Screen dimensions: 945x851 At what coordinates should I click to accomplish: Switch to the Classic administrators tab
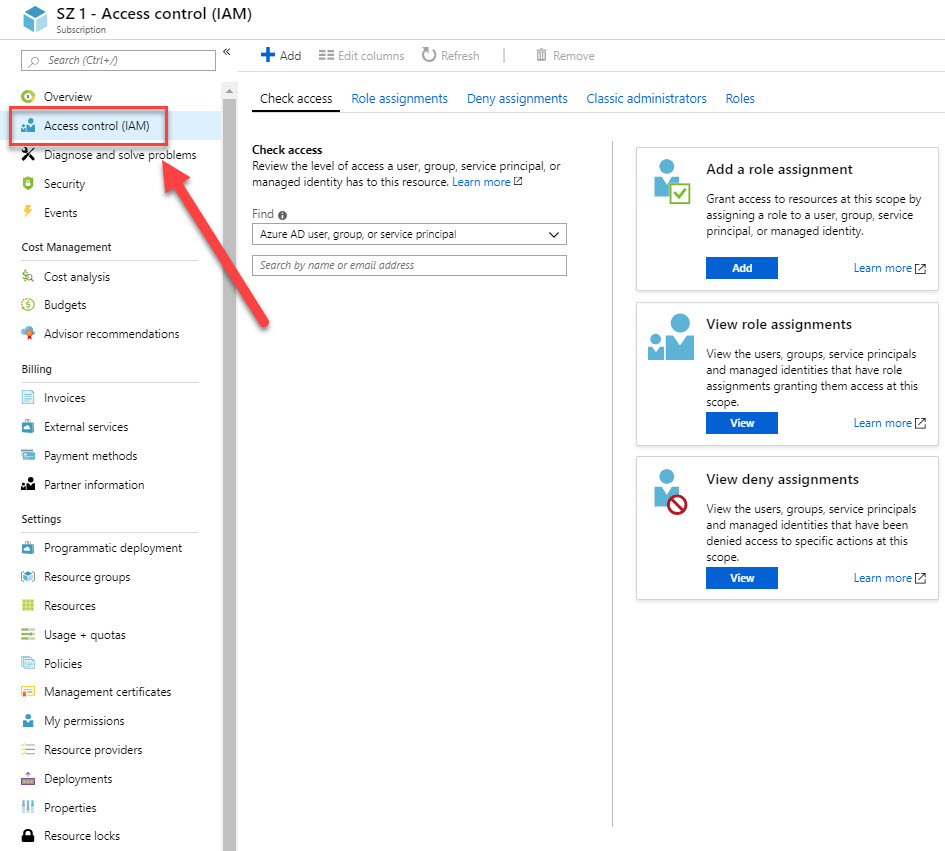pyautogui.click(x=646, y=98)
